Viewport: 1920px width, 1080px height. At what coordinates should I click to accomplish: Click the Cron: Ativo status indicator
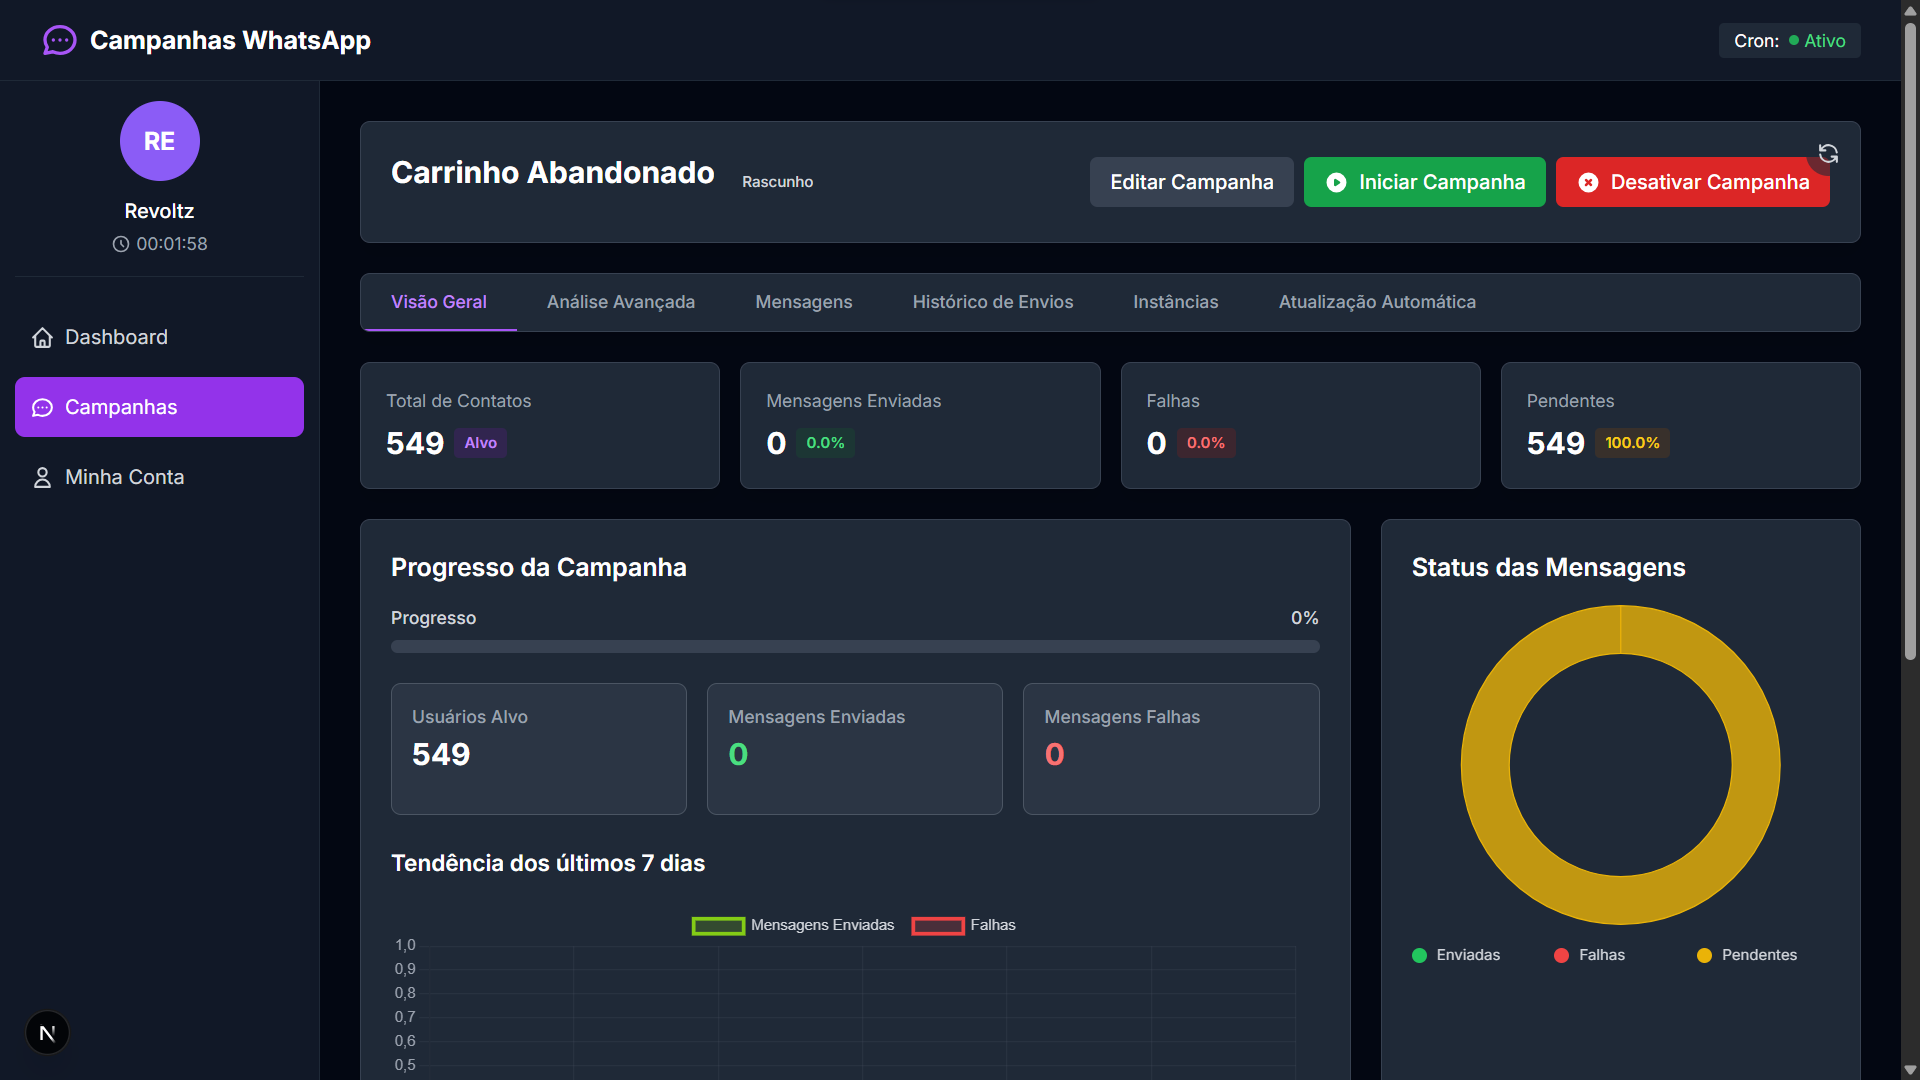pyautogui.click(x=1790, y=41)
